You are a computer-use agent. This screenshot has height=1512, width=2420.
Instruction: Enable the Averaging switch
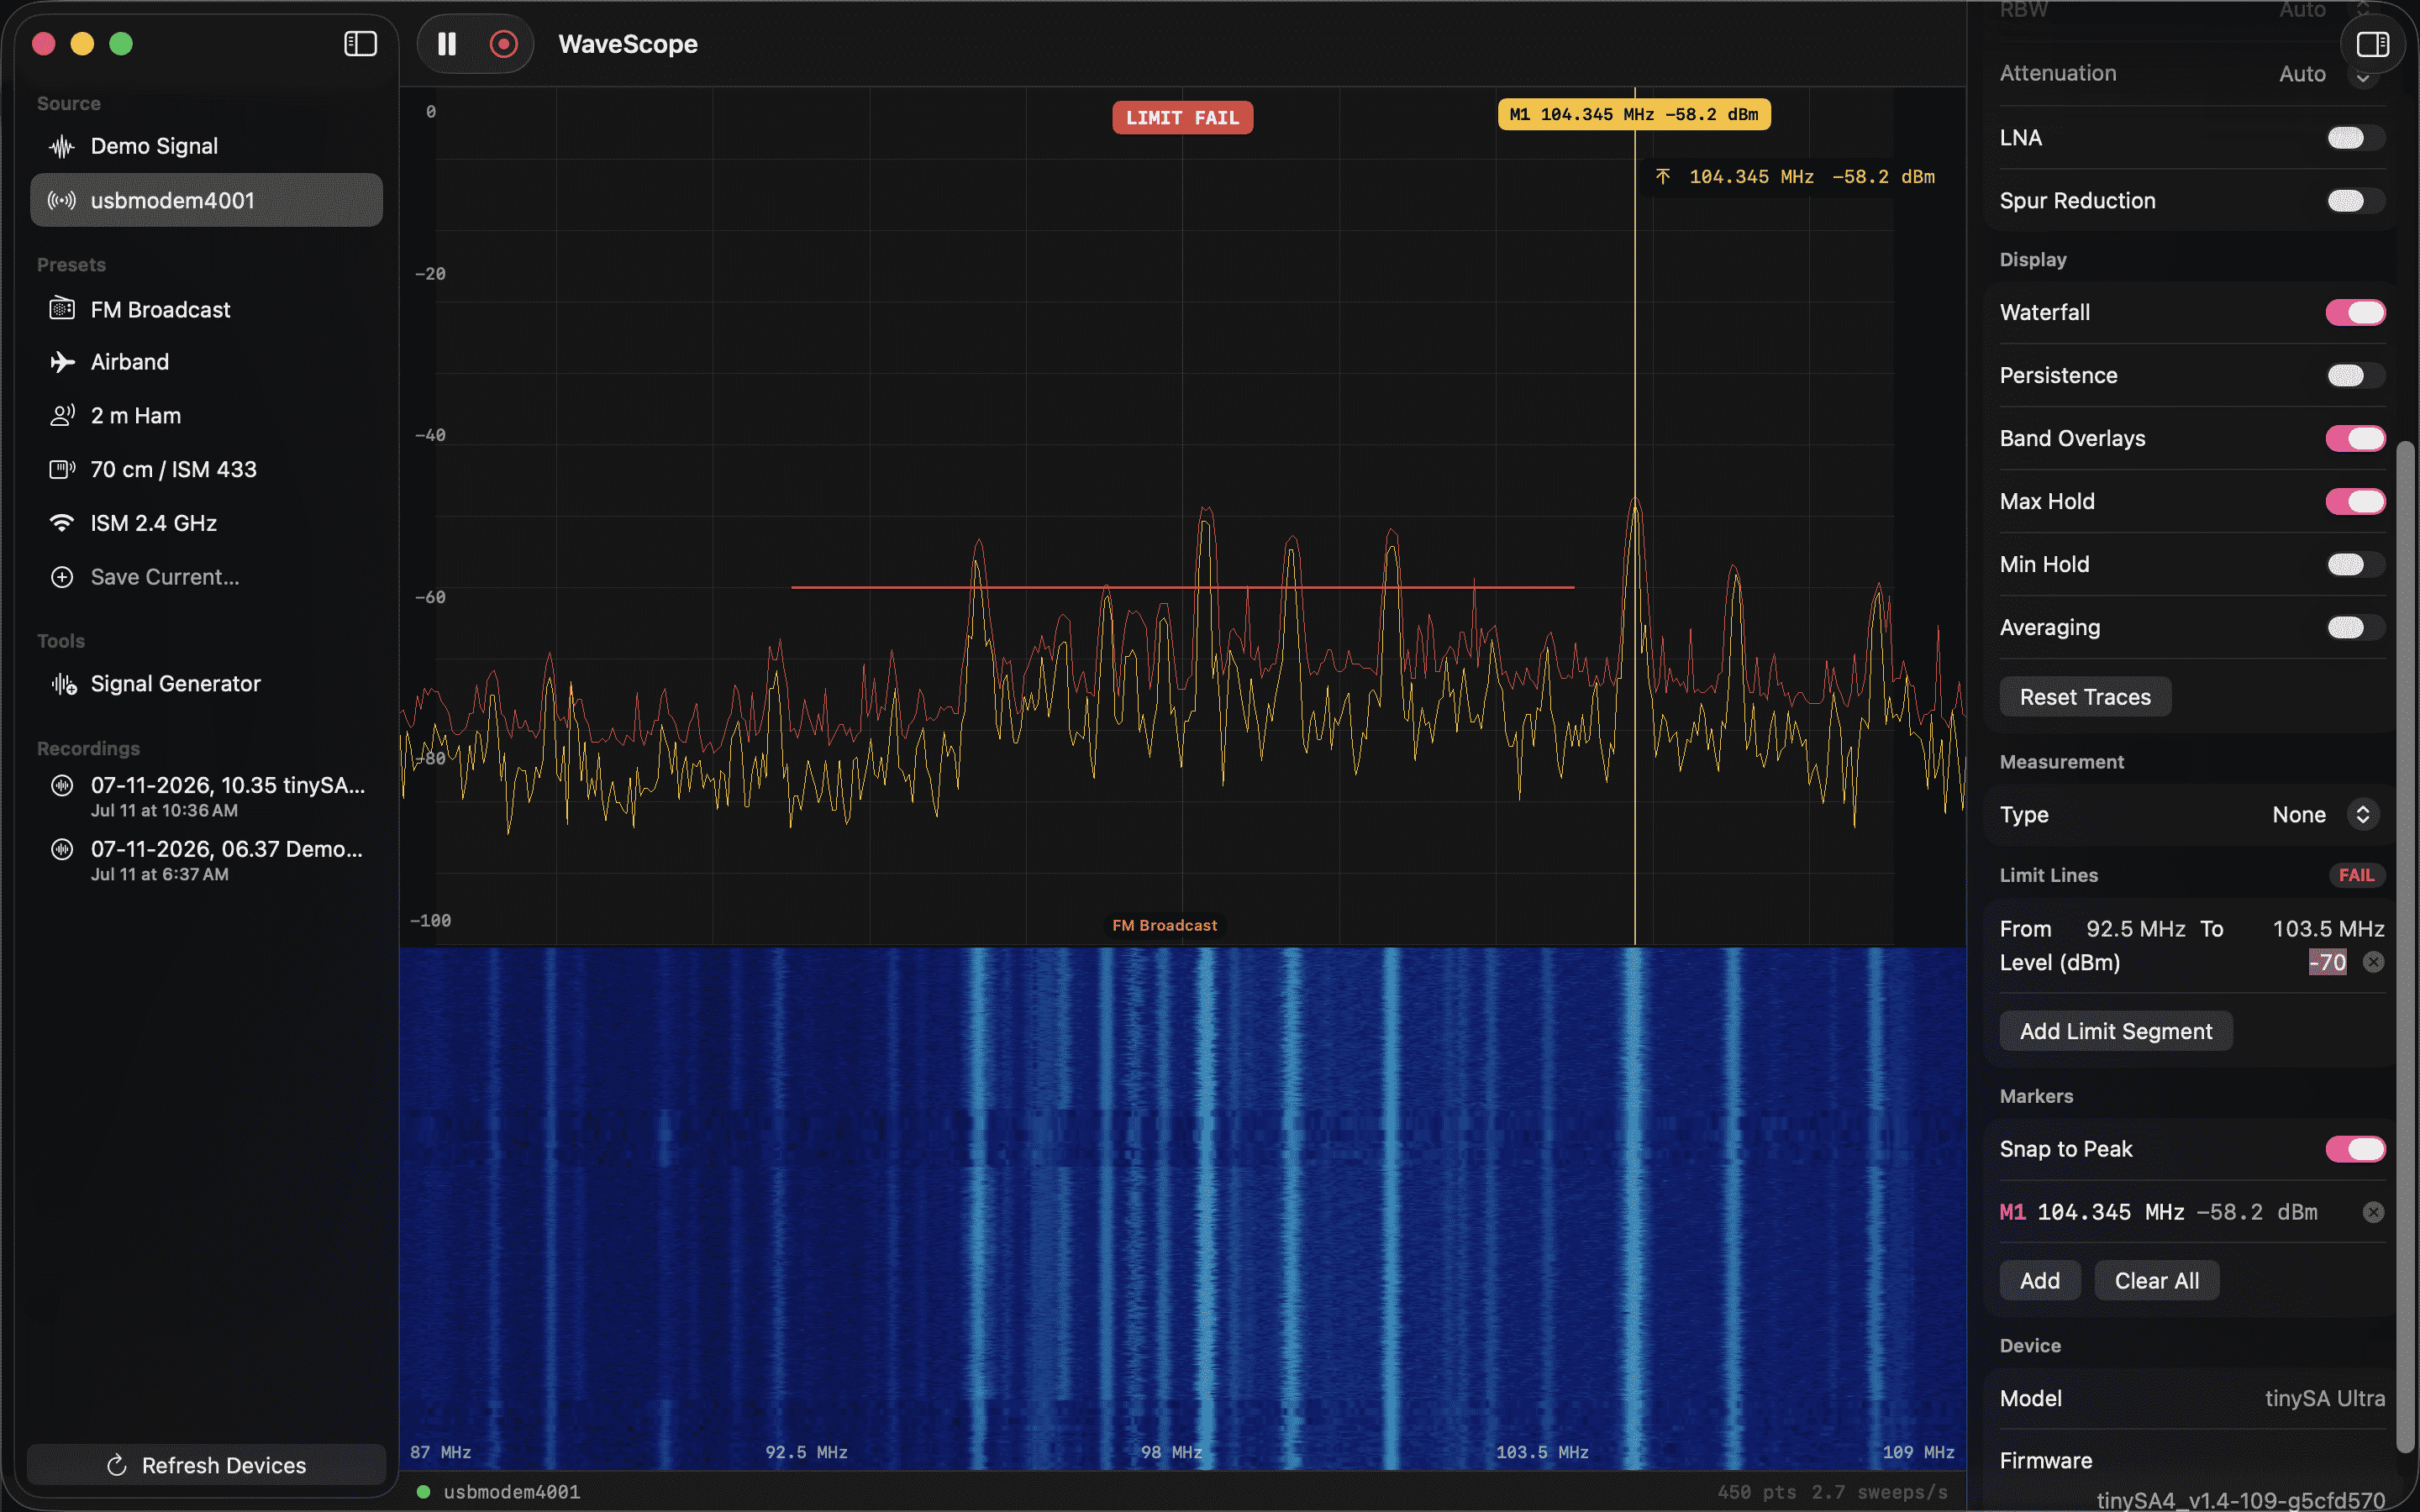click(x=2355, y=627)
